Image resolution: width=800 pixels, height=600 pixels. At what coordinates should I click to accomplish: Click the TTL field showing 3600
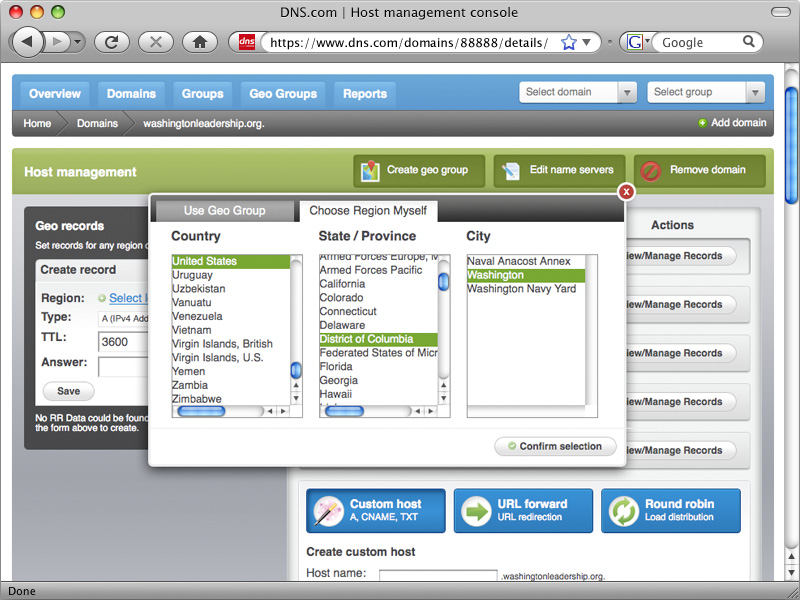(x=123, y=342)
